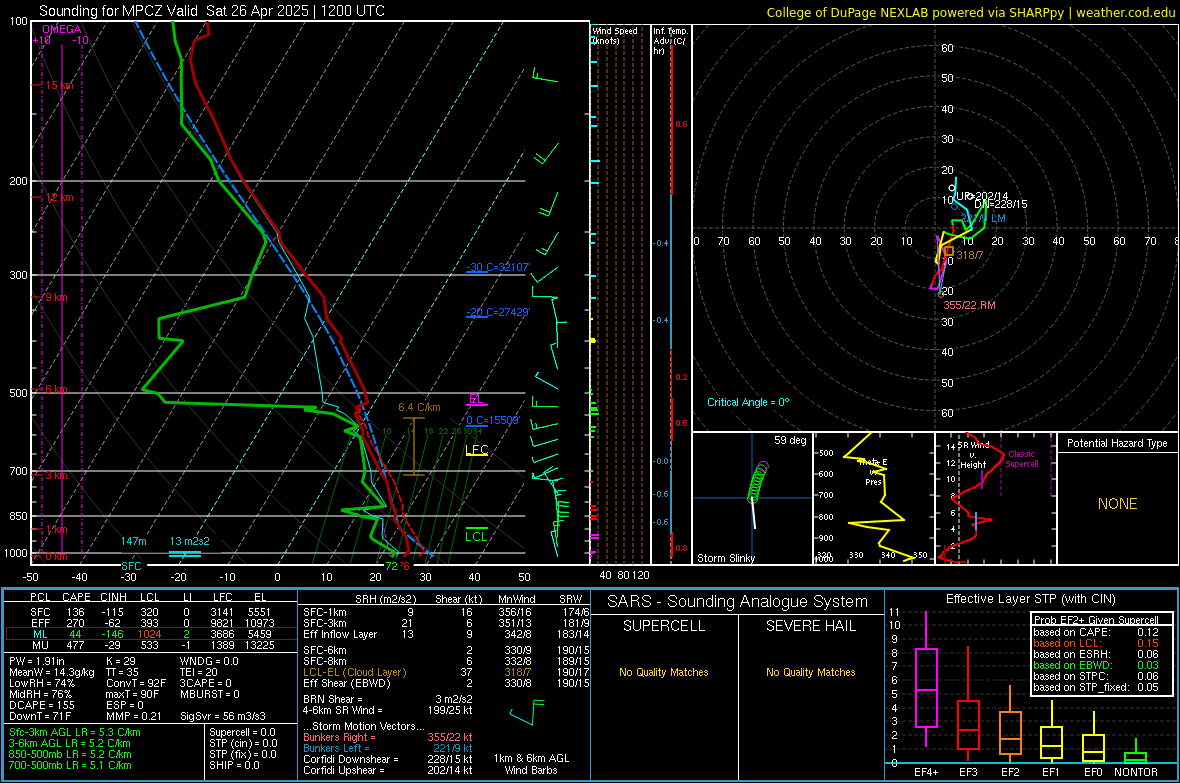This screenshot has width=1180, height=783.
Task: Click the SR Wind v. Height plot label
Action: tap(973, 455)
